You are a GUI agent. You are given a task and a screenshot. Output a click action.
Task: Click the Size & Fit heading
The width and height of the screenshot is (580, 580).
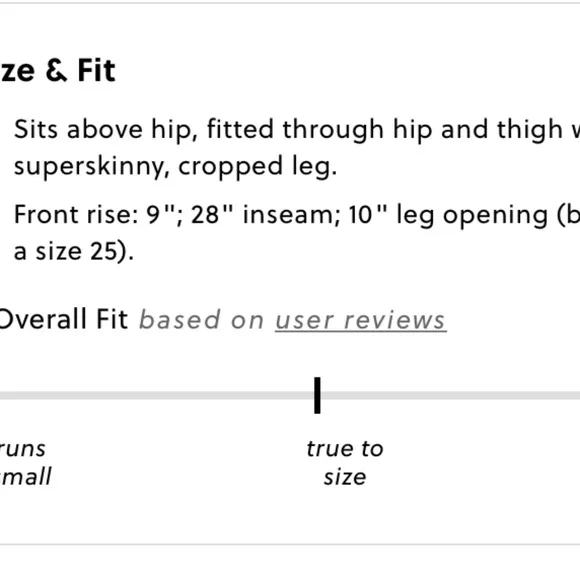click(58, 70)
